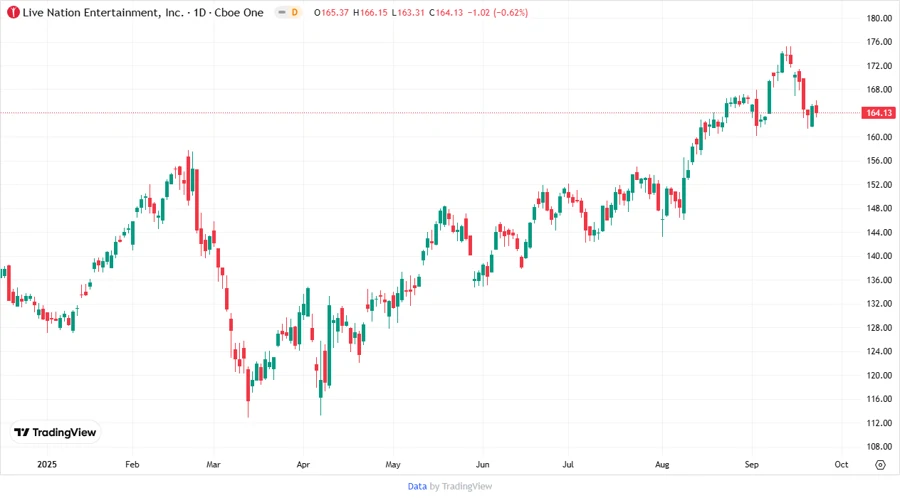Click the Mar label on time axis
Screen dimensions: 900x498
[214, 465]
